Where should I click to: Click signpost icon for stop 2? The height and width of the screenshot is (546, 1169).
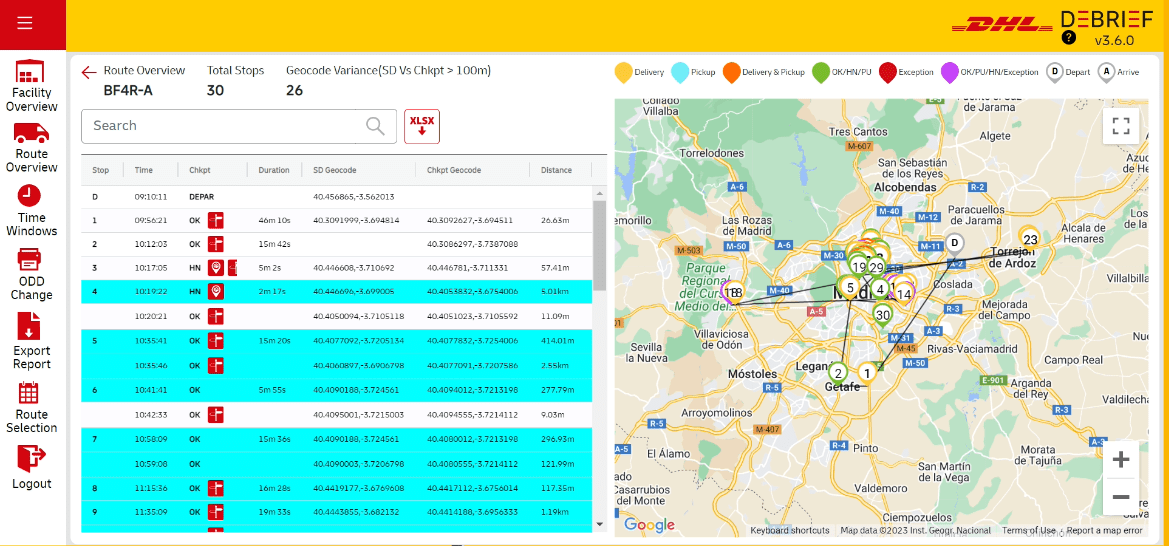[215, 244]
